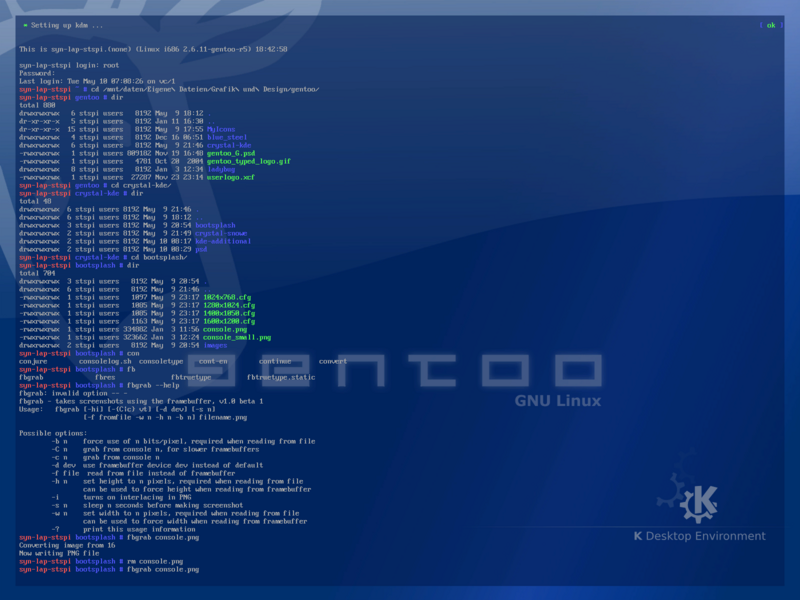Click the "-h n" set height option

coord(177,481)
